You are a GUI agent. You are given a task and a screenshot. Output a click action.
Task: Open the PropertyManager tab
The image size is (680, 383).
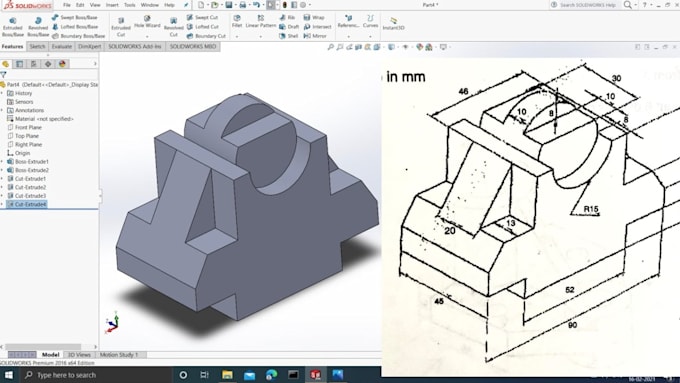20,64
